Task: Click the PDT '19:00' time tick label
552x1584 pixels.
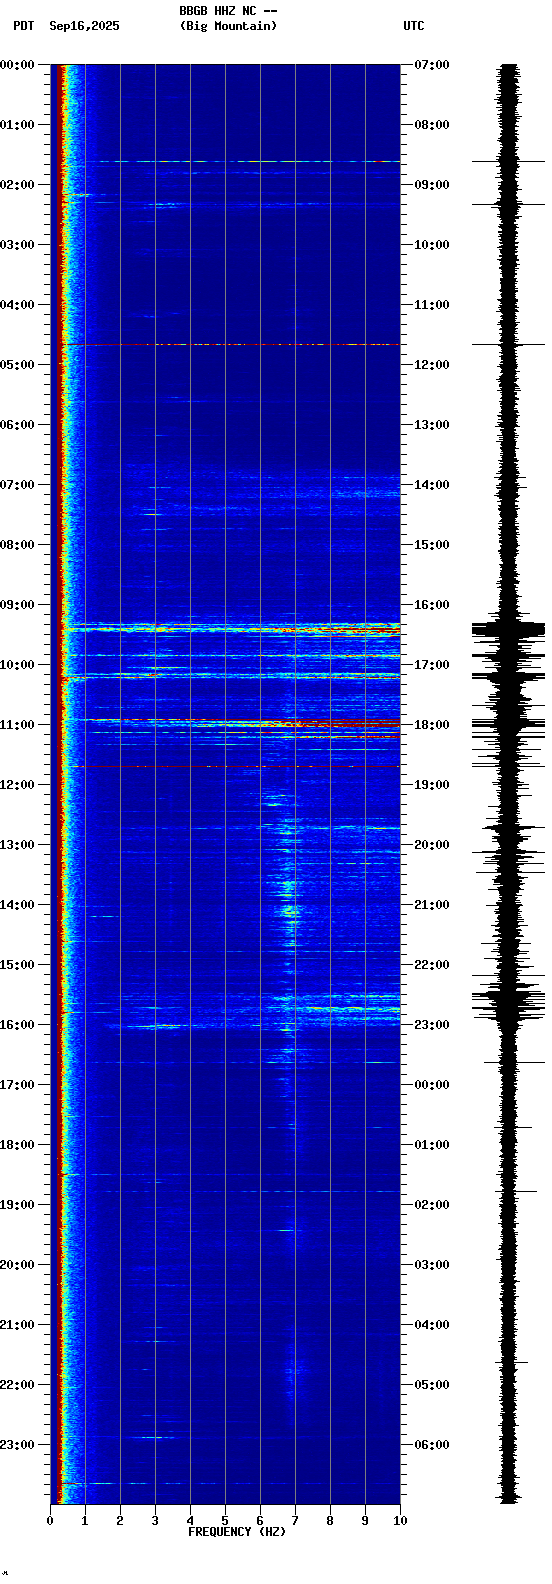Action: coord(17,1205)
